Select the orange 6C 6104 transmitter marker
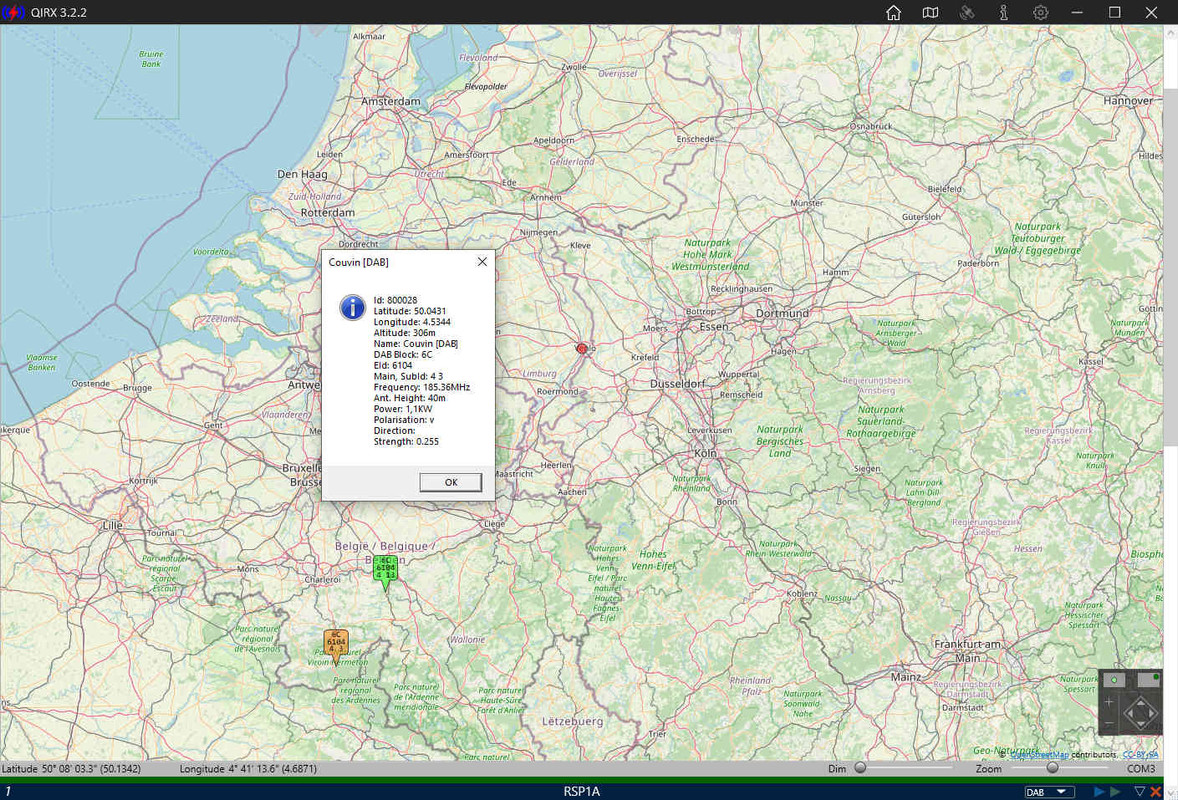The width and height of the screenshot is (1178, 800). (336, 646)
